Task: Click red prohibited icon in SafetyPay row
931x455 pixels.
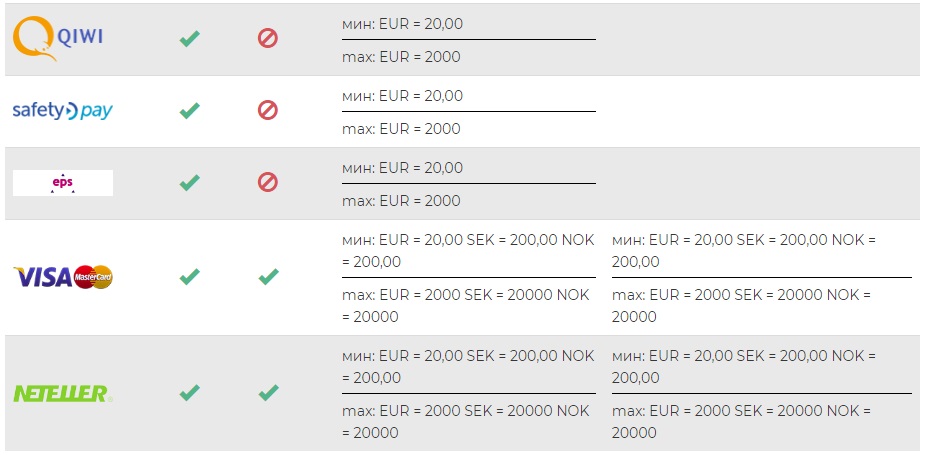Action: point(268,111)
